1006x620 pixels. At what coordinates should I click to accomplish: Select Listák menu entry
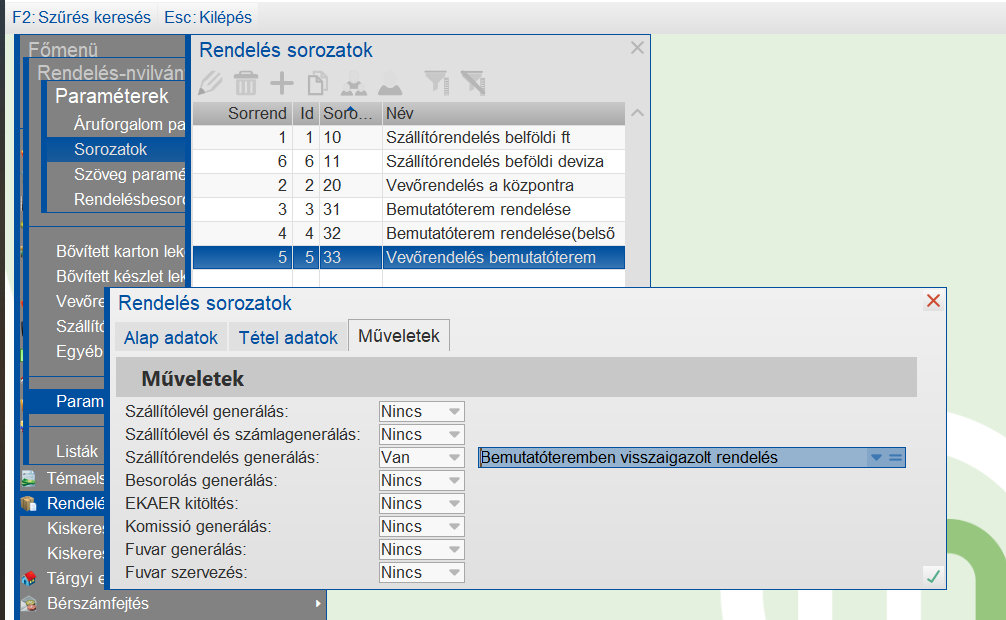[x=77, y=451]
